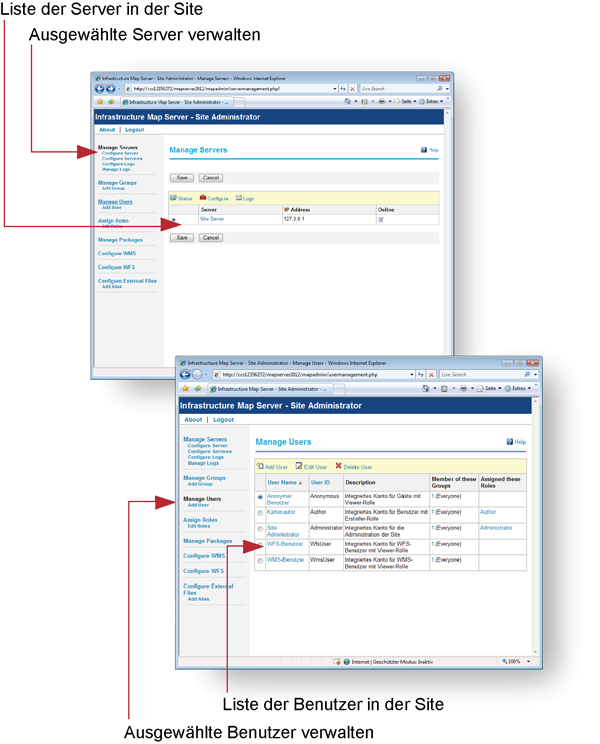This screenshot has width=600, height=744.
Task: Click Edit User icon in Manage Users toolbar
Action: coord(299,466)
